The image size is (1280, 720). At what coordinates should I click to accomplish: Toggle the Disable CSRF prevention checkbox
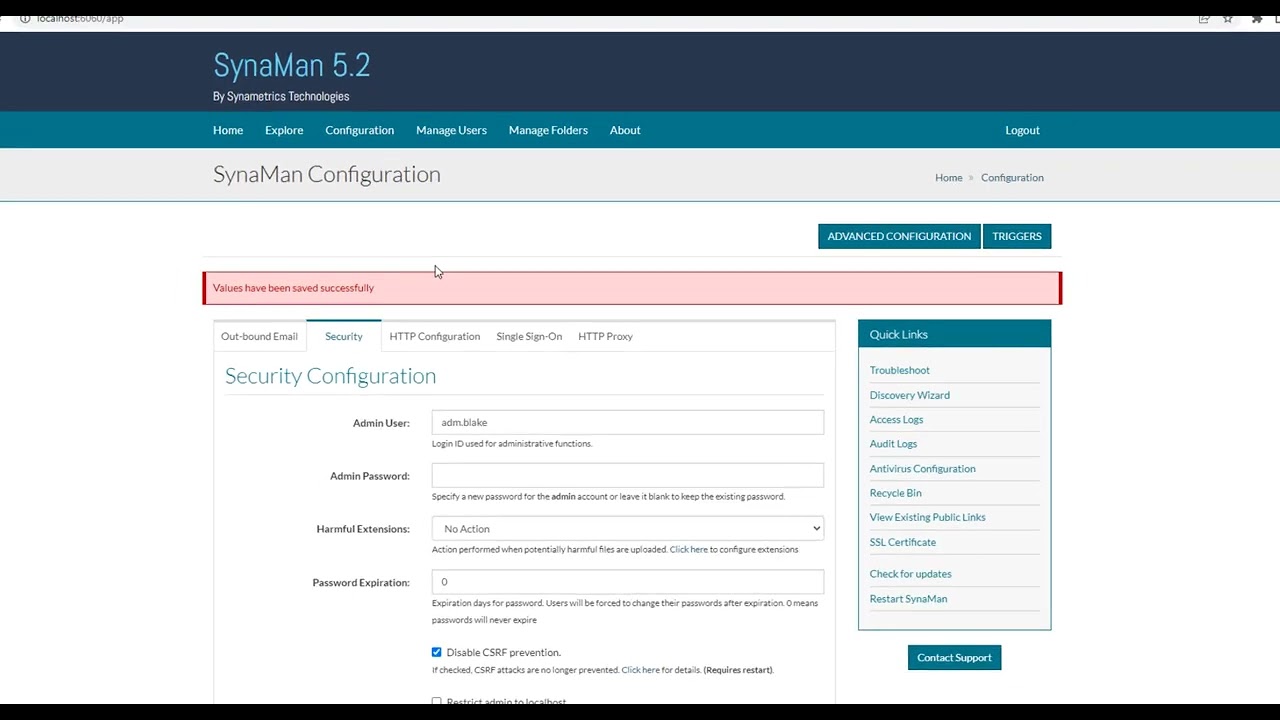click(x=436, y=652)
